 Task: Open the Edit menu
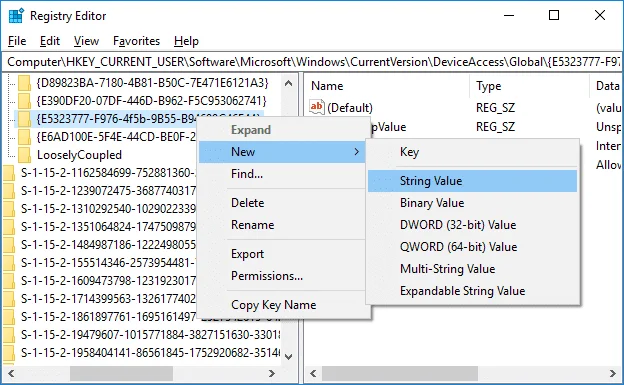pos(50,41)
